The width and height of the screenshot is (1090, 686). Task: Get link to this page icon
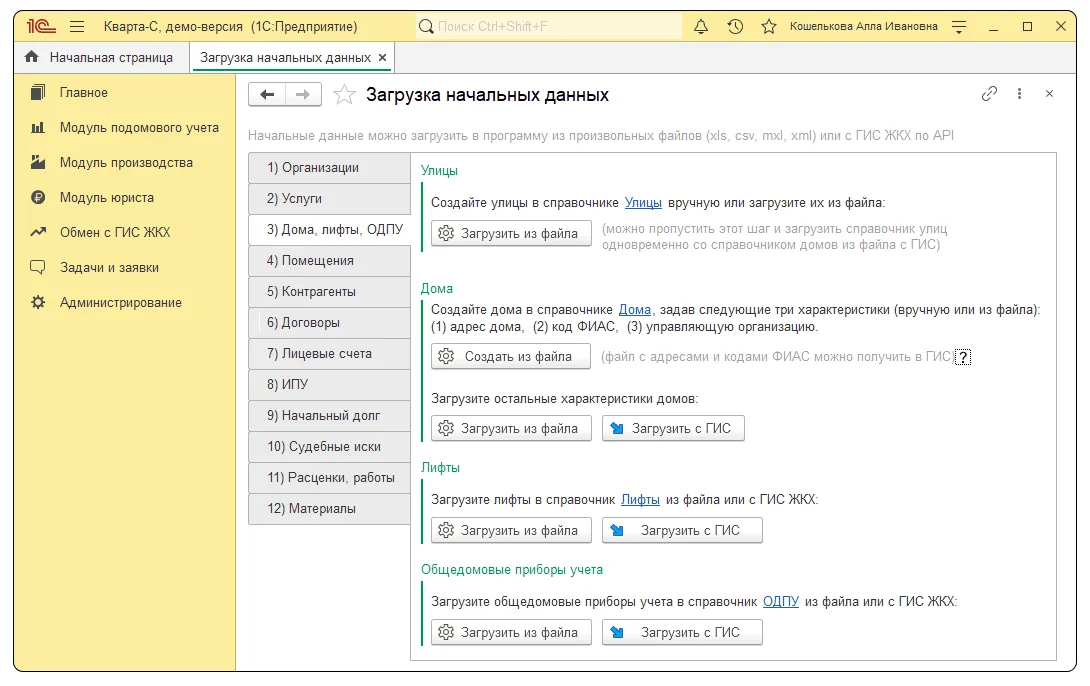pyautogui.click(x=989, y=94)
